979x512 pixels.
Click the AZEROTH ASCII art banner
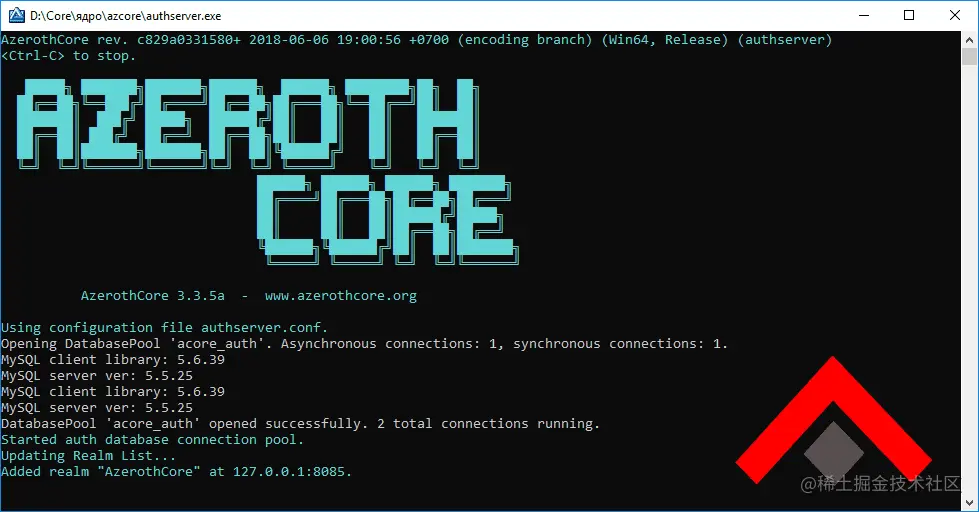248,124
